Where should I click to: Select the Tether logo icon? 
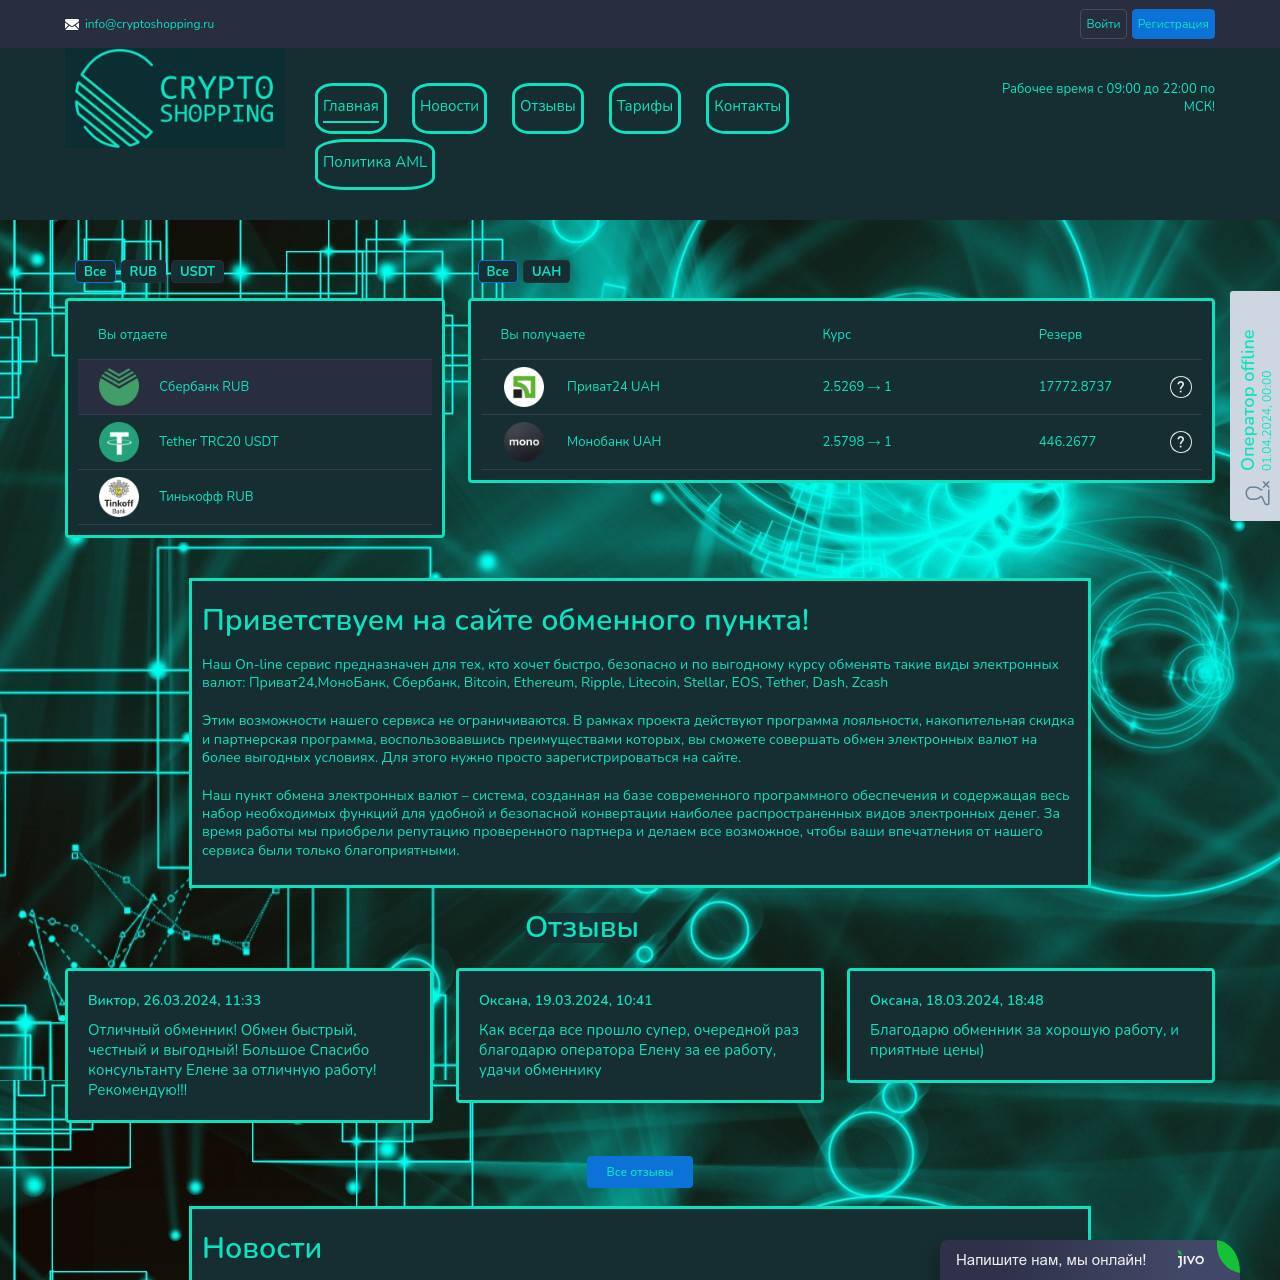(119, 442)
